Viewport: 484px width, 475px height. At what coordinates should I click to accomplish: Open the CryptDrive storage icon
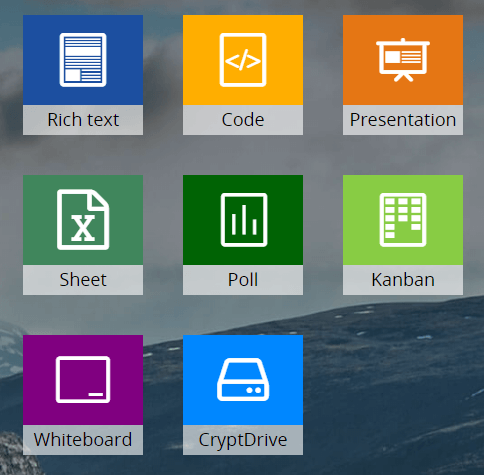point(243,380)
